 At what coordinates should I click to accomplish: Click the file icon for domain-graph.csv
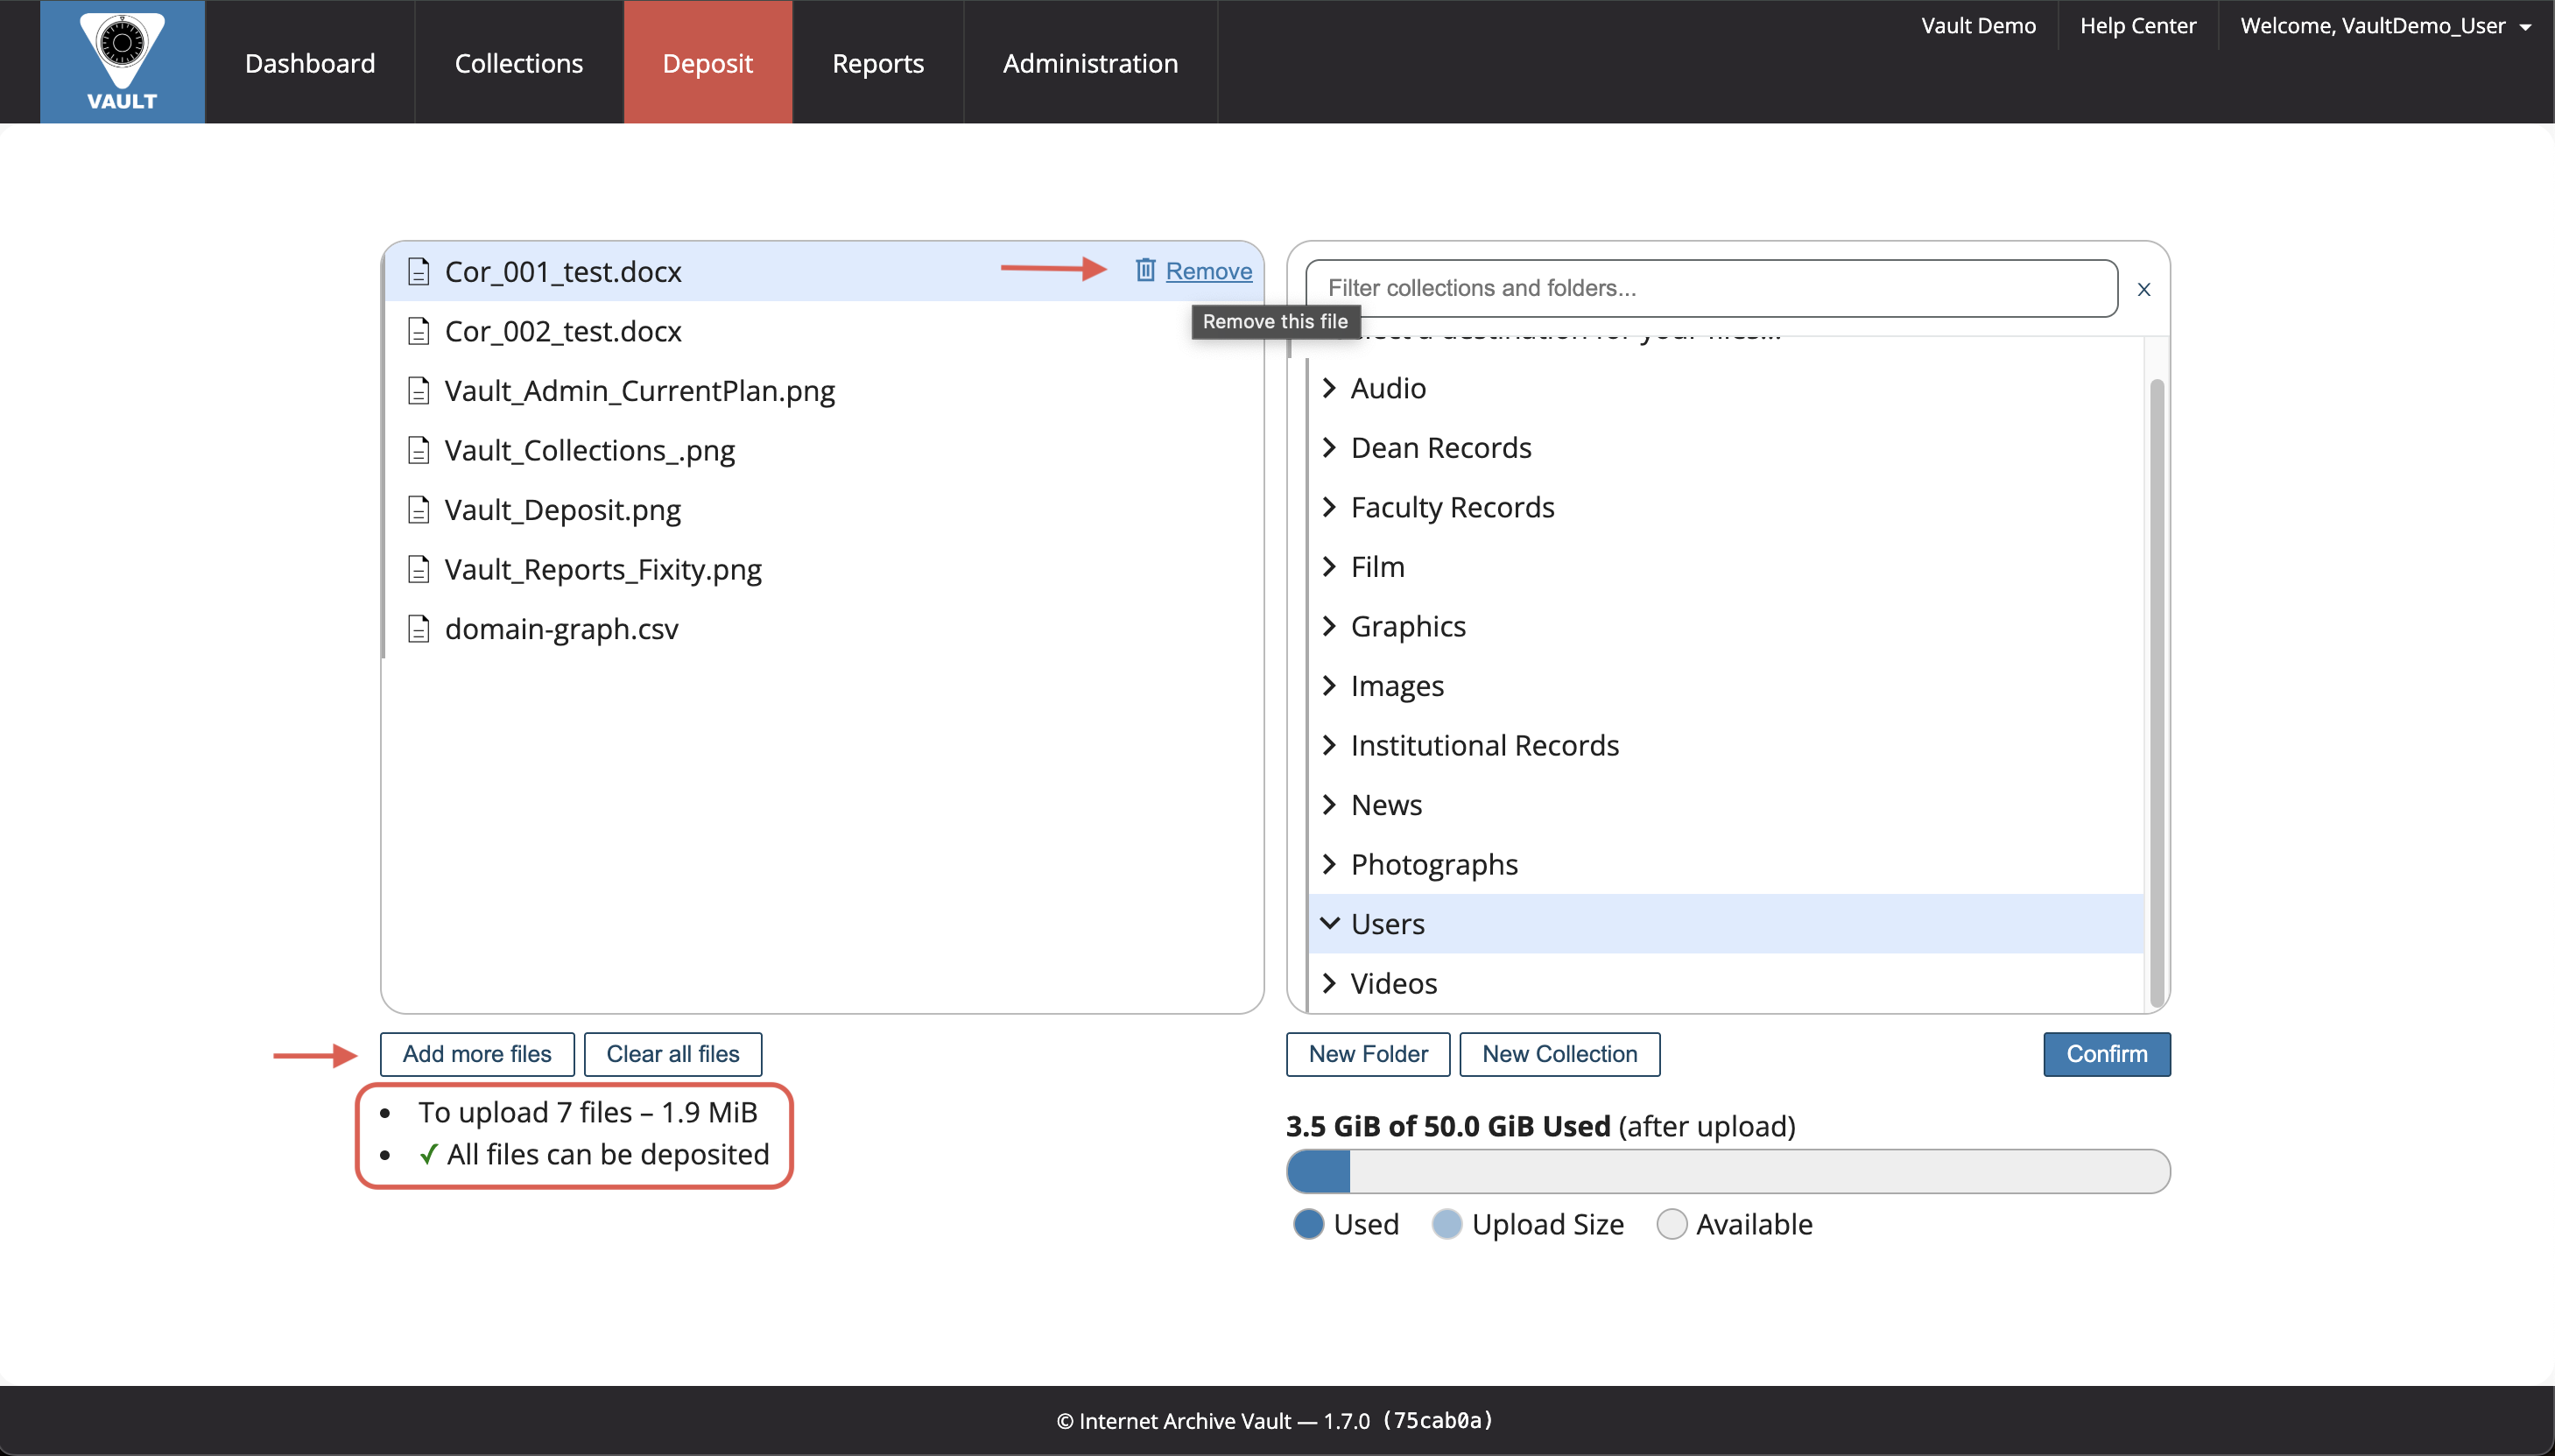419,629
